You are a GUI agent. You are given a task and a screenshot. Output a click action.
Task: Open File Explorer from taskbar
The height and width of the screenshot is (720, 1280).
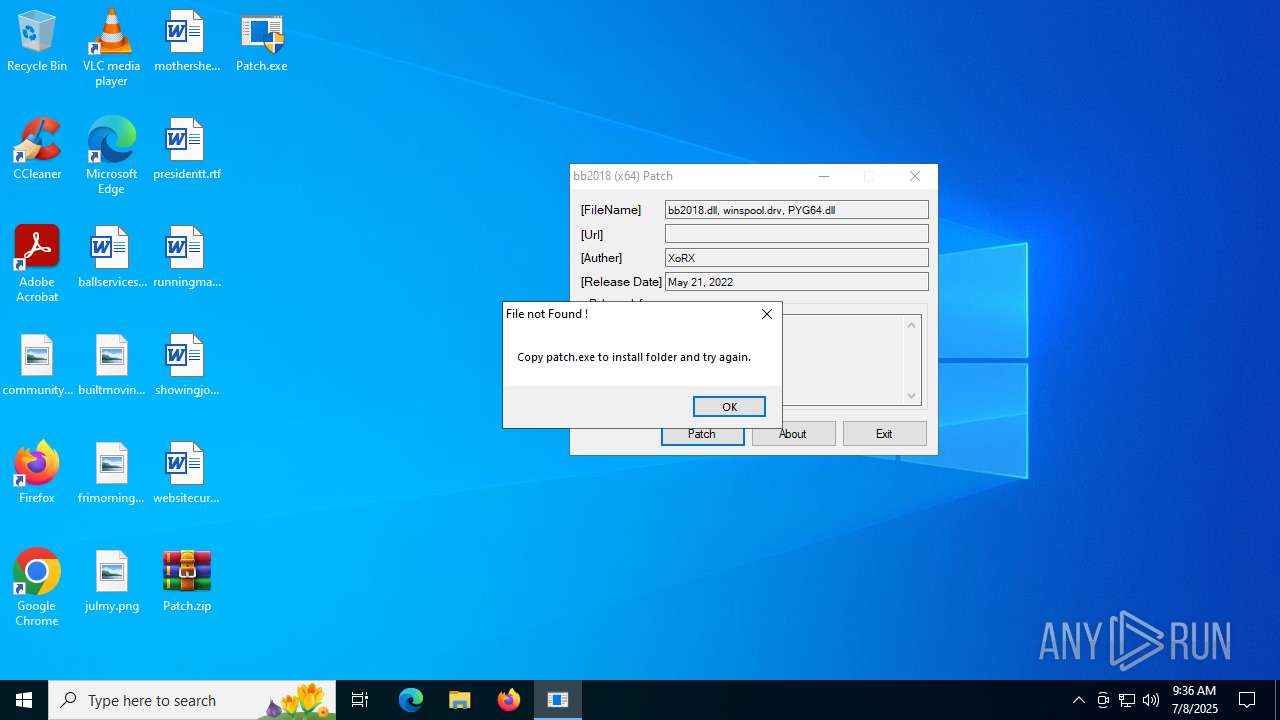click(460, 700)
